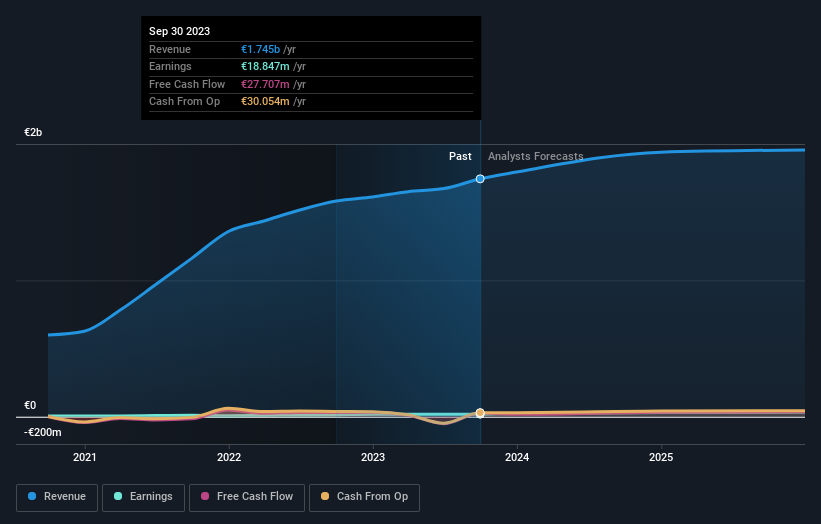Toggle the Cash From Op legend button
This screenshot has width=821, height=524.
[364, 497]
